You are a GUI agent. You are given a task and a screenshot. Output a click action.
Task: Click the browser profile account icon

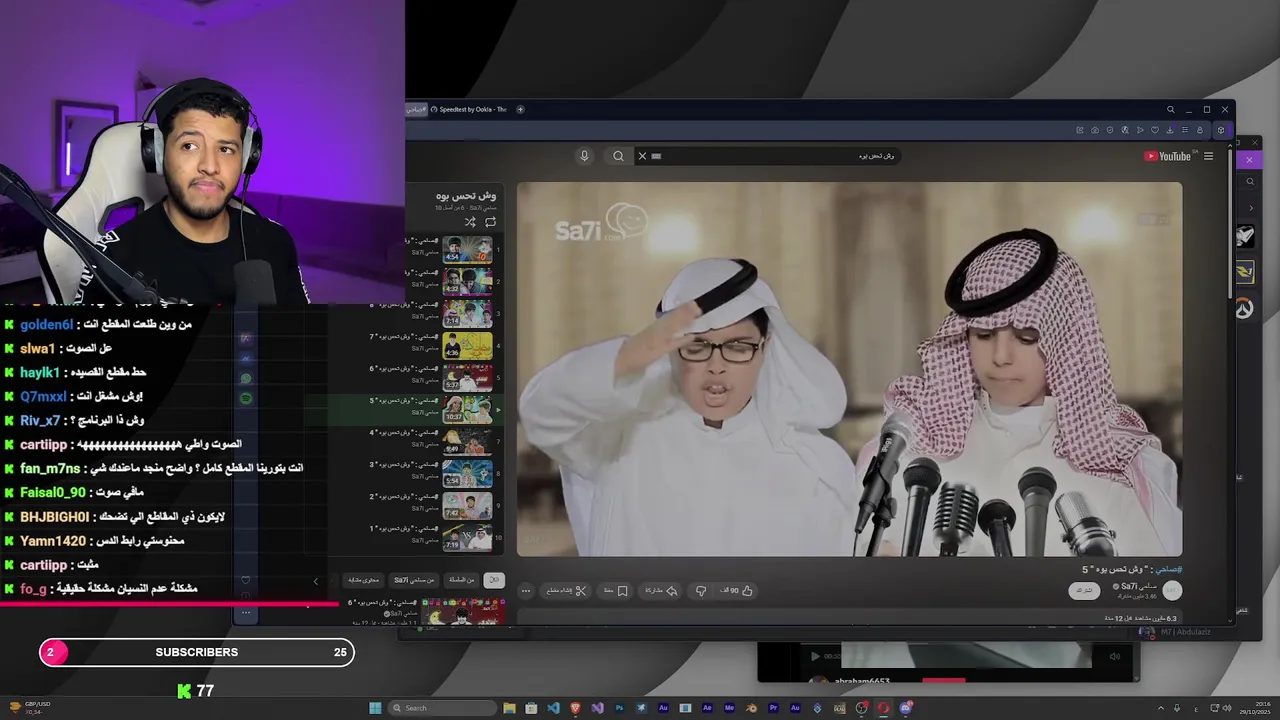(1200, 130)
